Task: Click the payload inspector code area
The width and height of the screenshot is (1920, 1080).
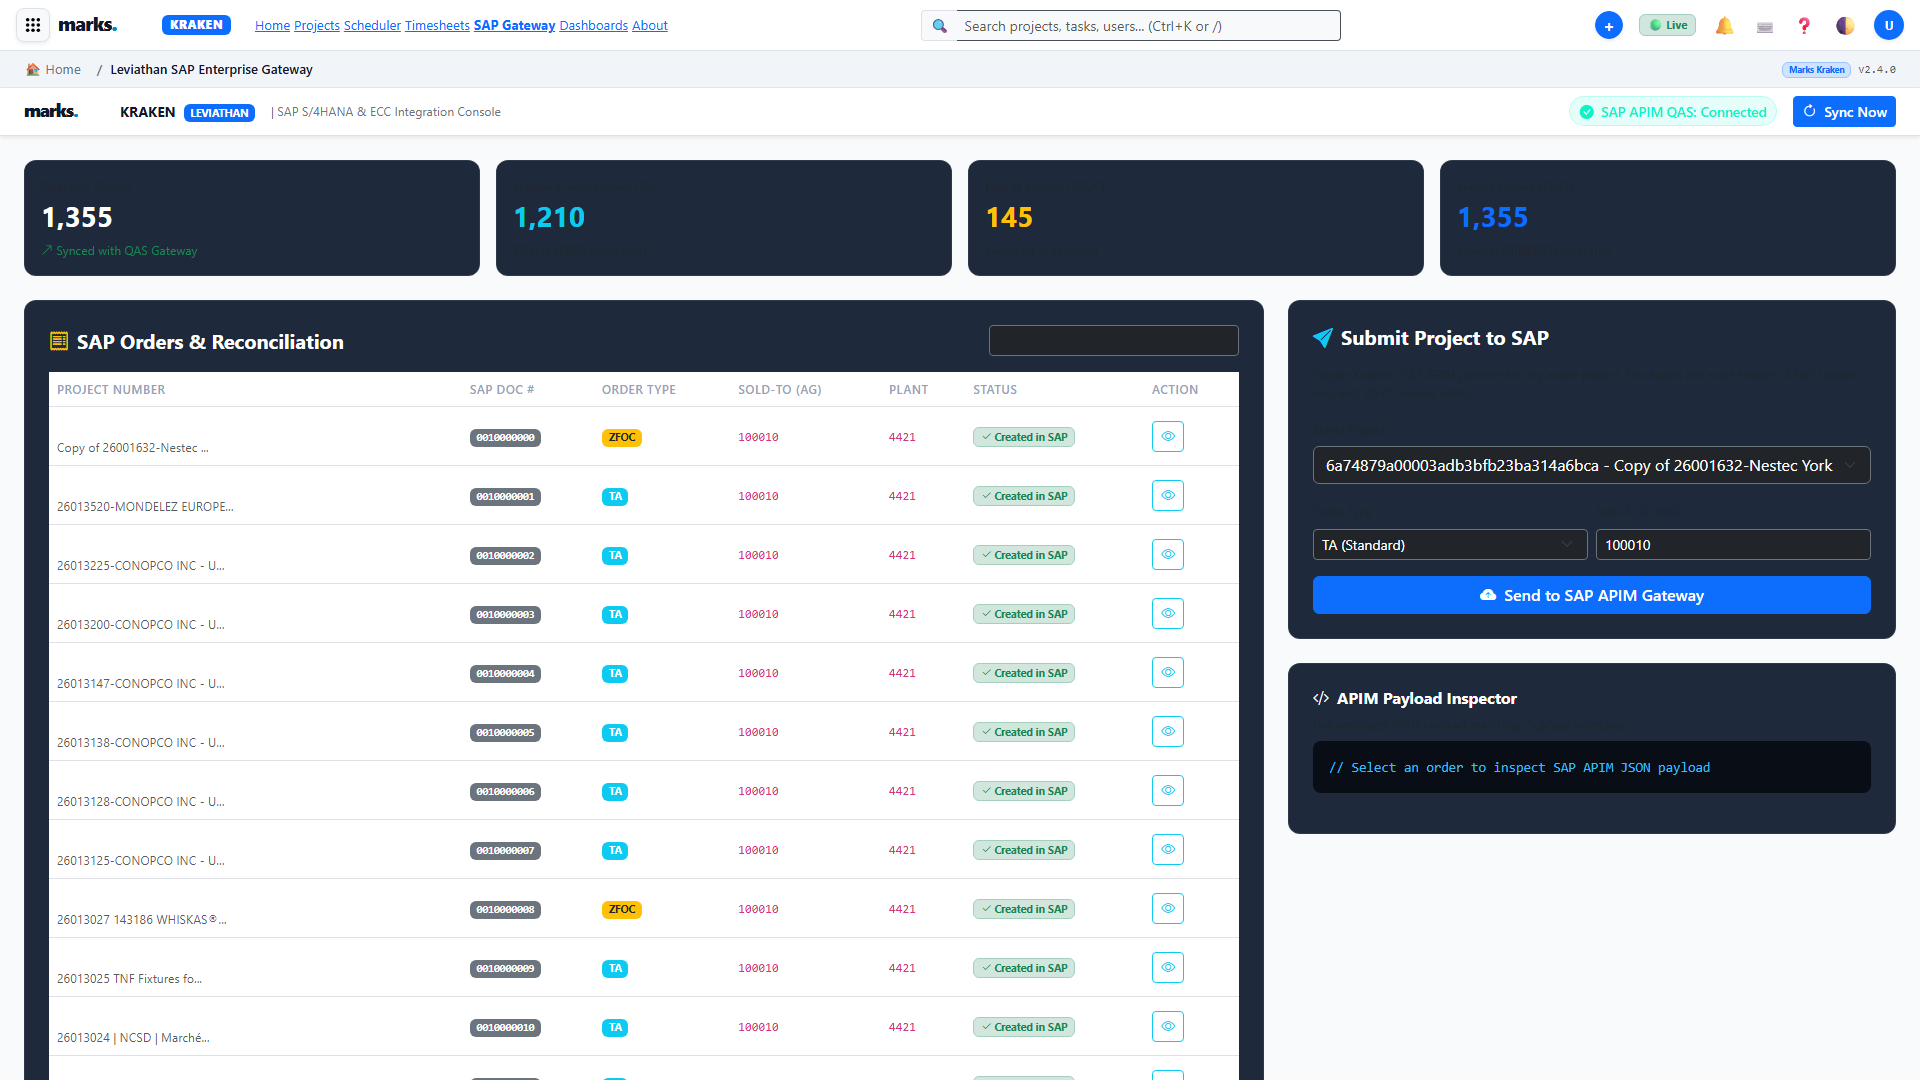Action: point(1591,767)
